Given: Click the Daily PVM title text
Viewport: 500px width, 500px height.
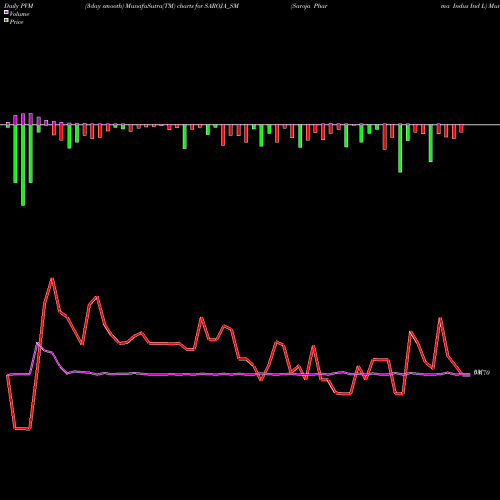Looking at the screenshot, I should pyautogui.click(x=19, y=6).
